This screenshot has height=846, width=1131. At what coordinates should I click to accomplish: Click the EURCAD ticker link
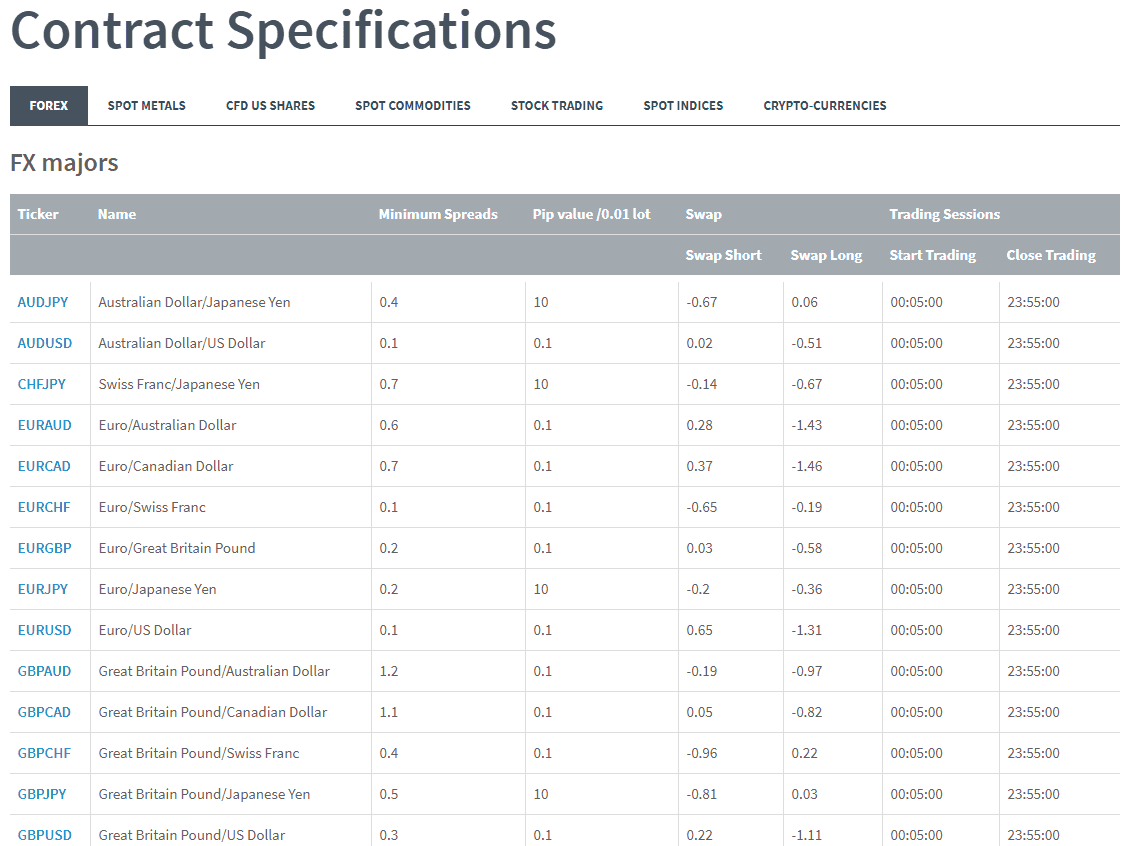[44, 466]
